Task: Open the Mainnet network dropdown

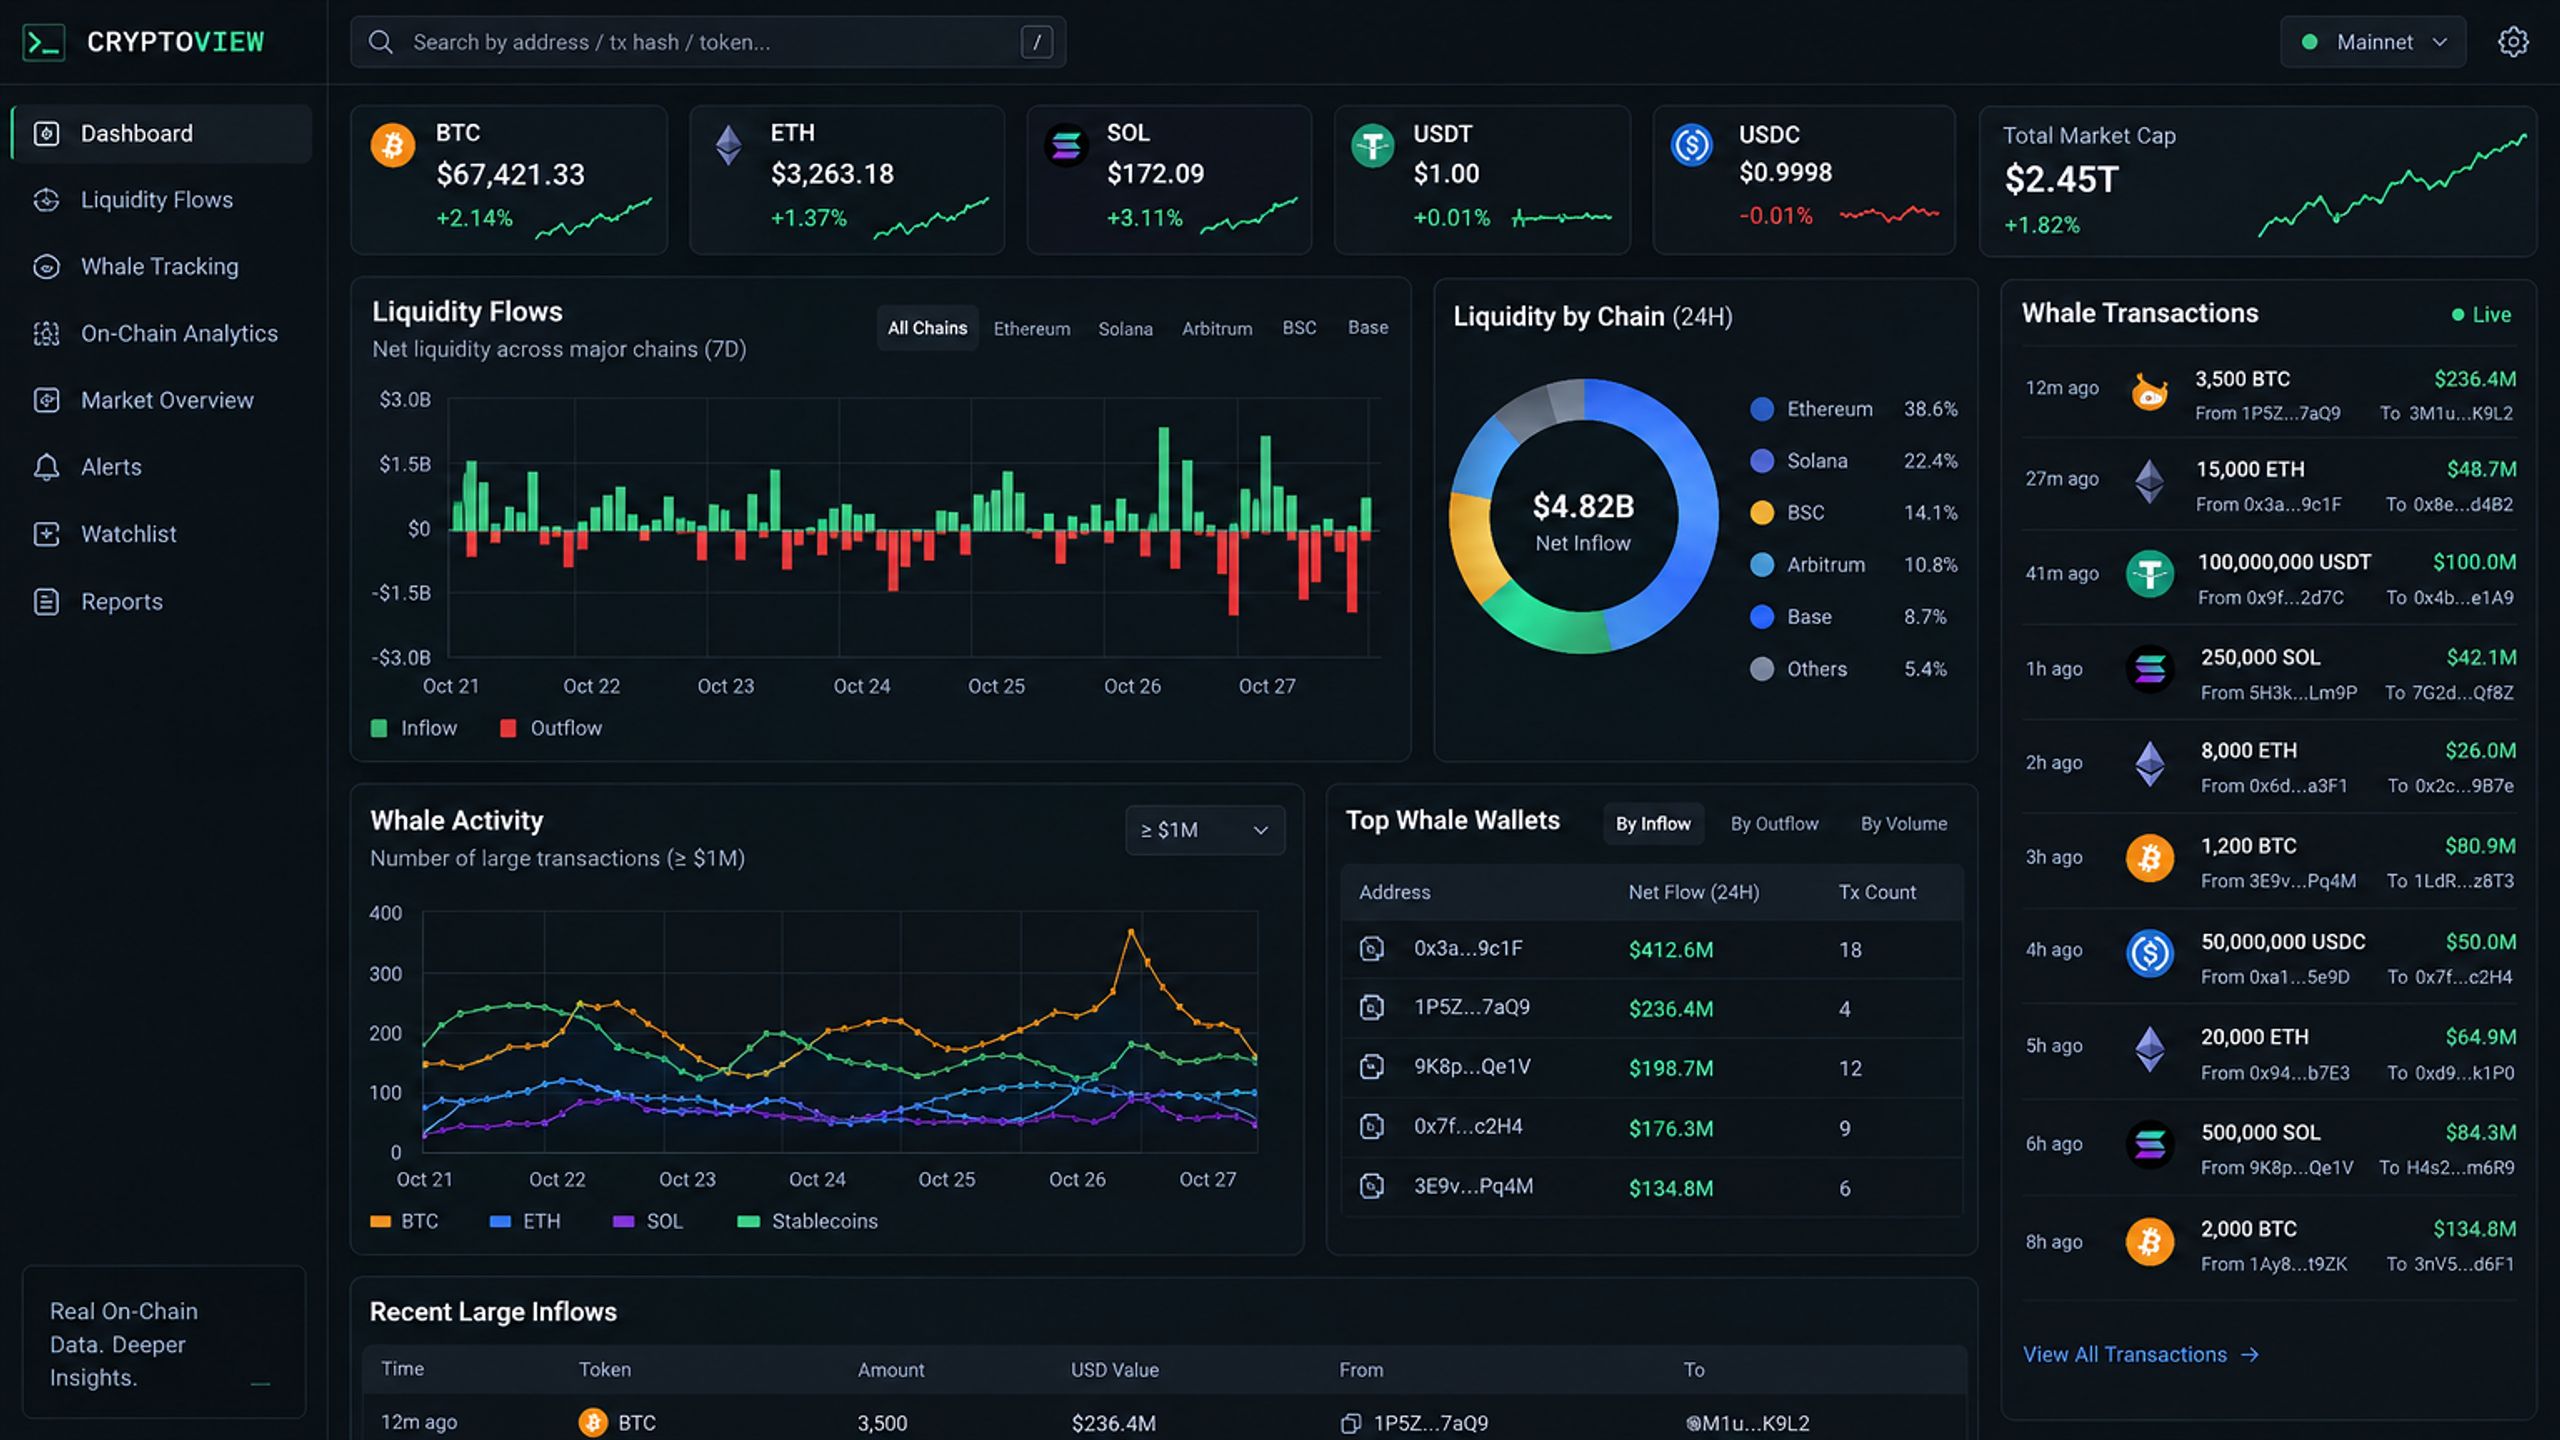Action: 2373,42
